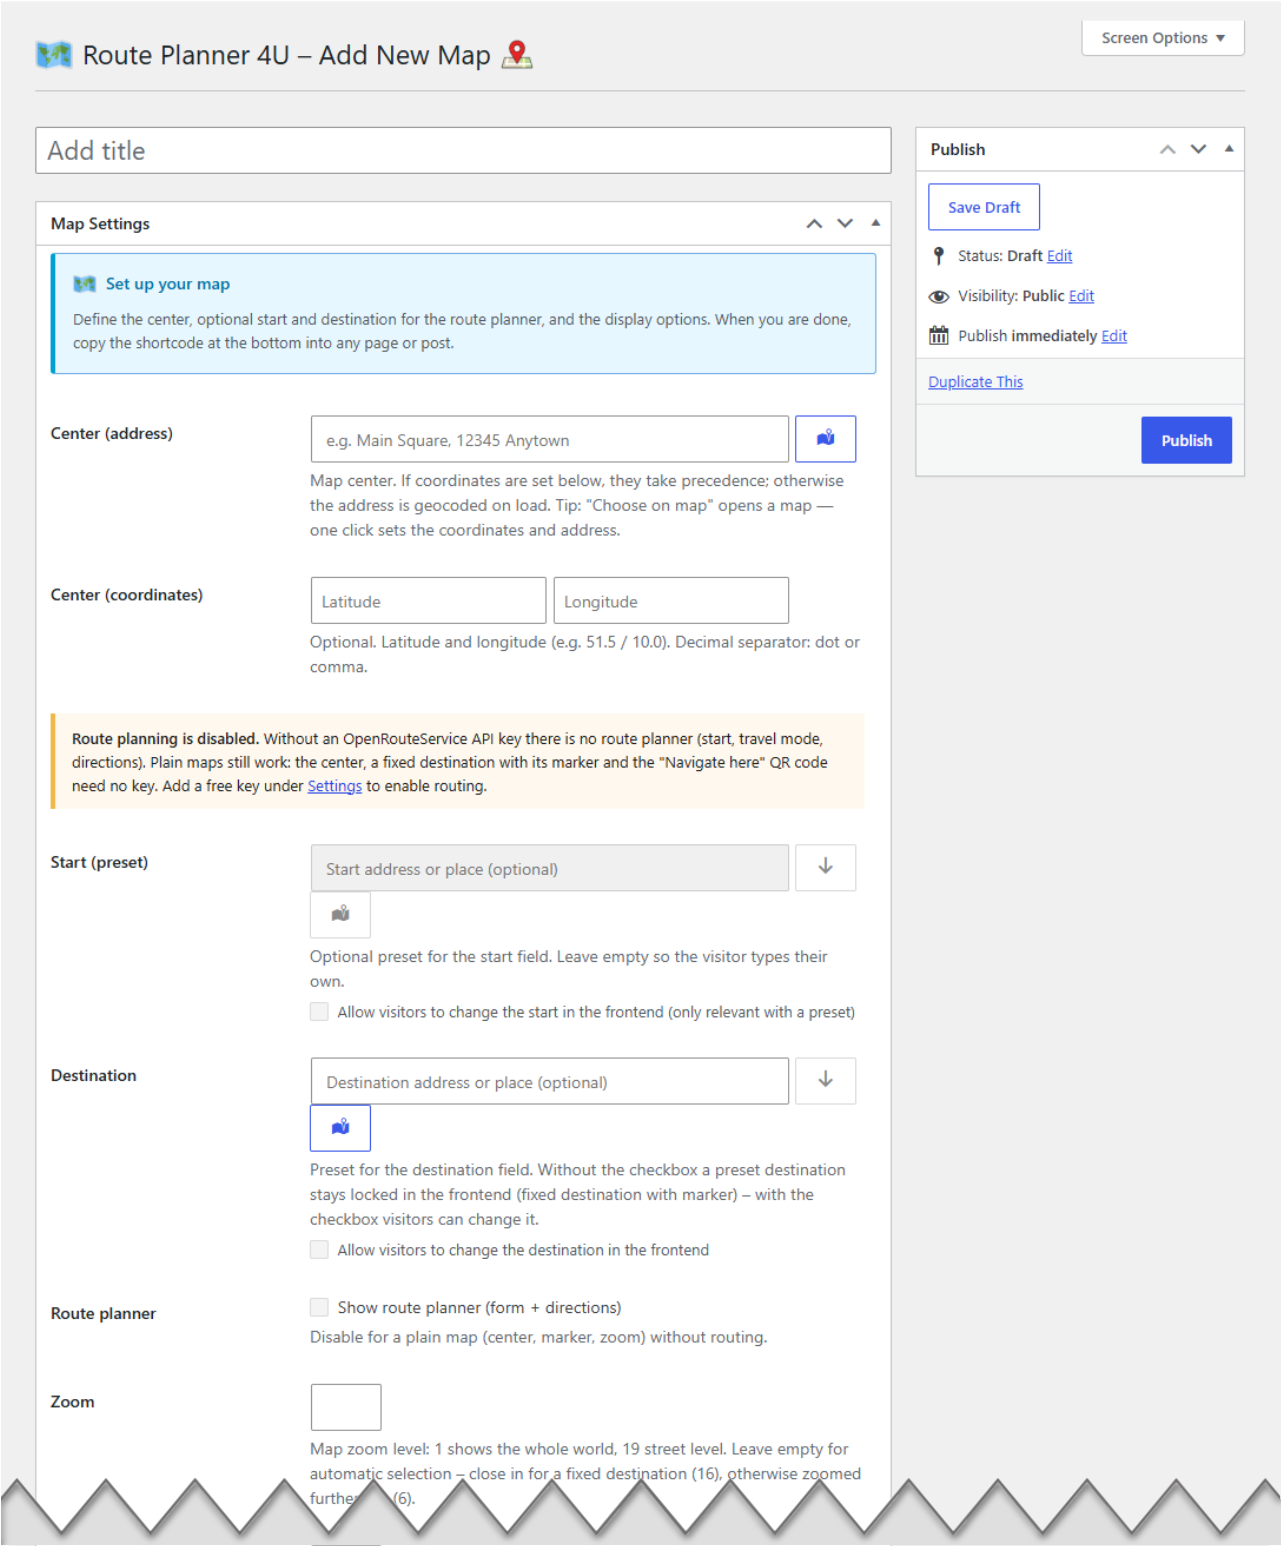Enable Allow visitors to change the start checkbox

[319, 1012]
